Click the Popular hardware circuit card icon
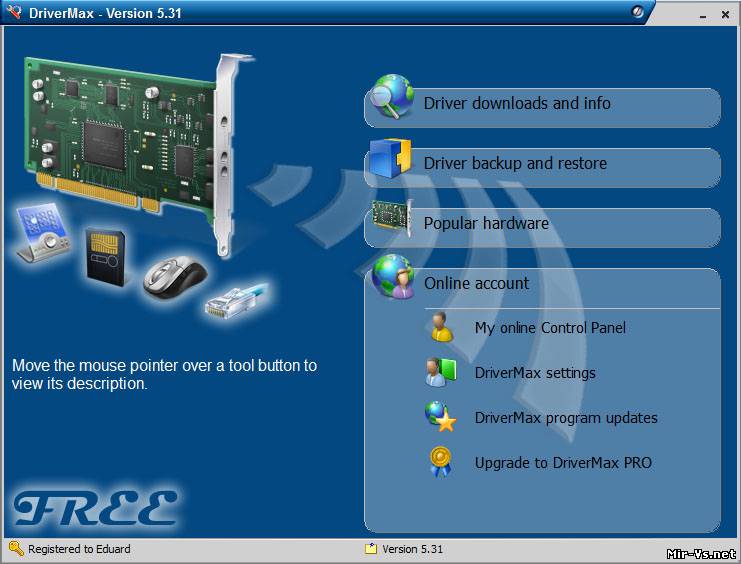The width and height of the screenshot is (741, 564). point(391,220)
